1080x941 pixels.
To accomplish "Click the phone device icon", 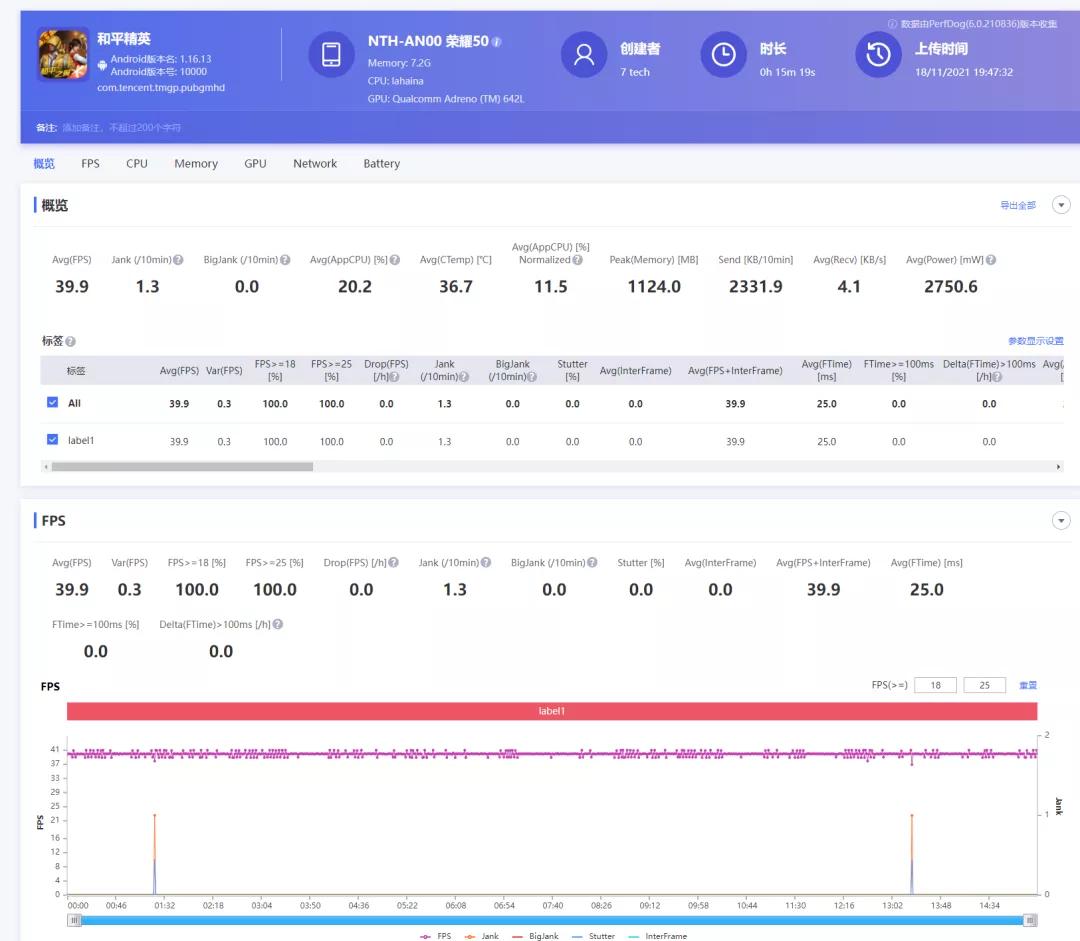I will click(x=331, y=54).
